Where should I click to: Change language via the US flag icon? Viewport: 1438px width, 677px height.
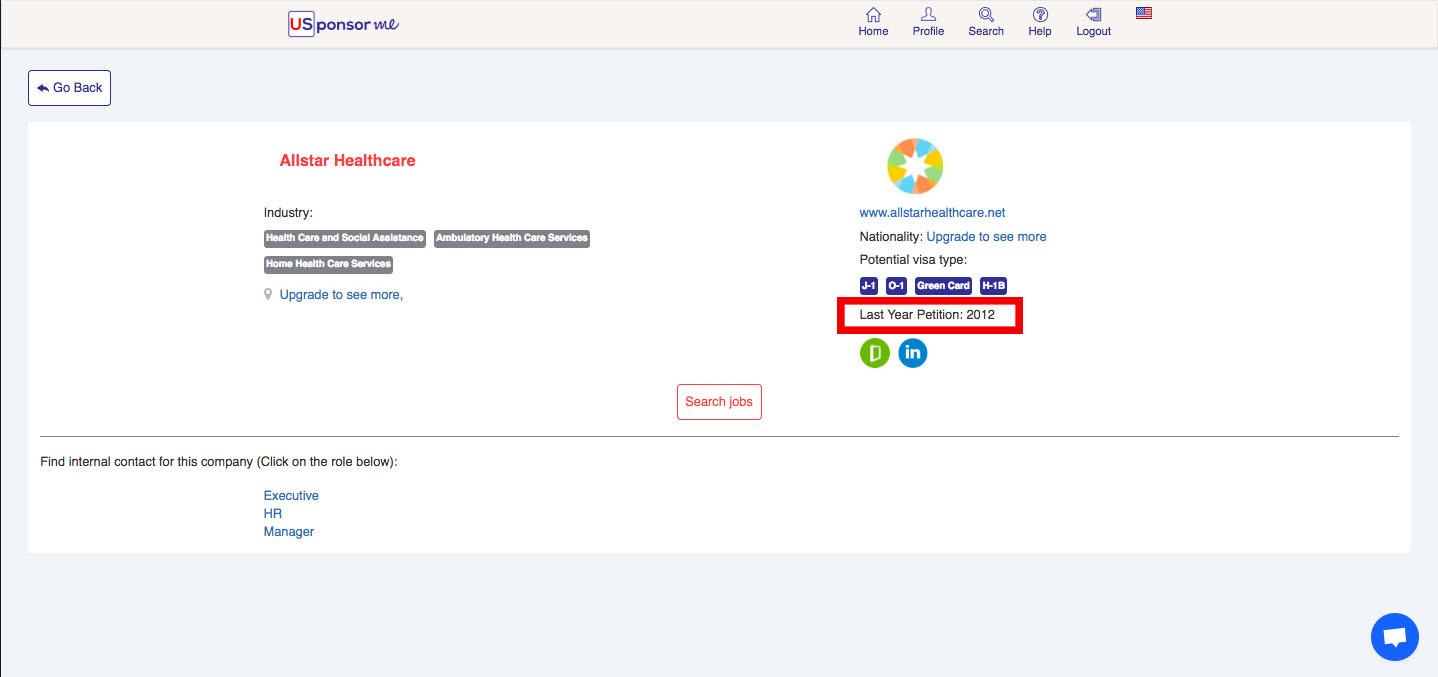tap(1144, 13)
